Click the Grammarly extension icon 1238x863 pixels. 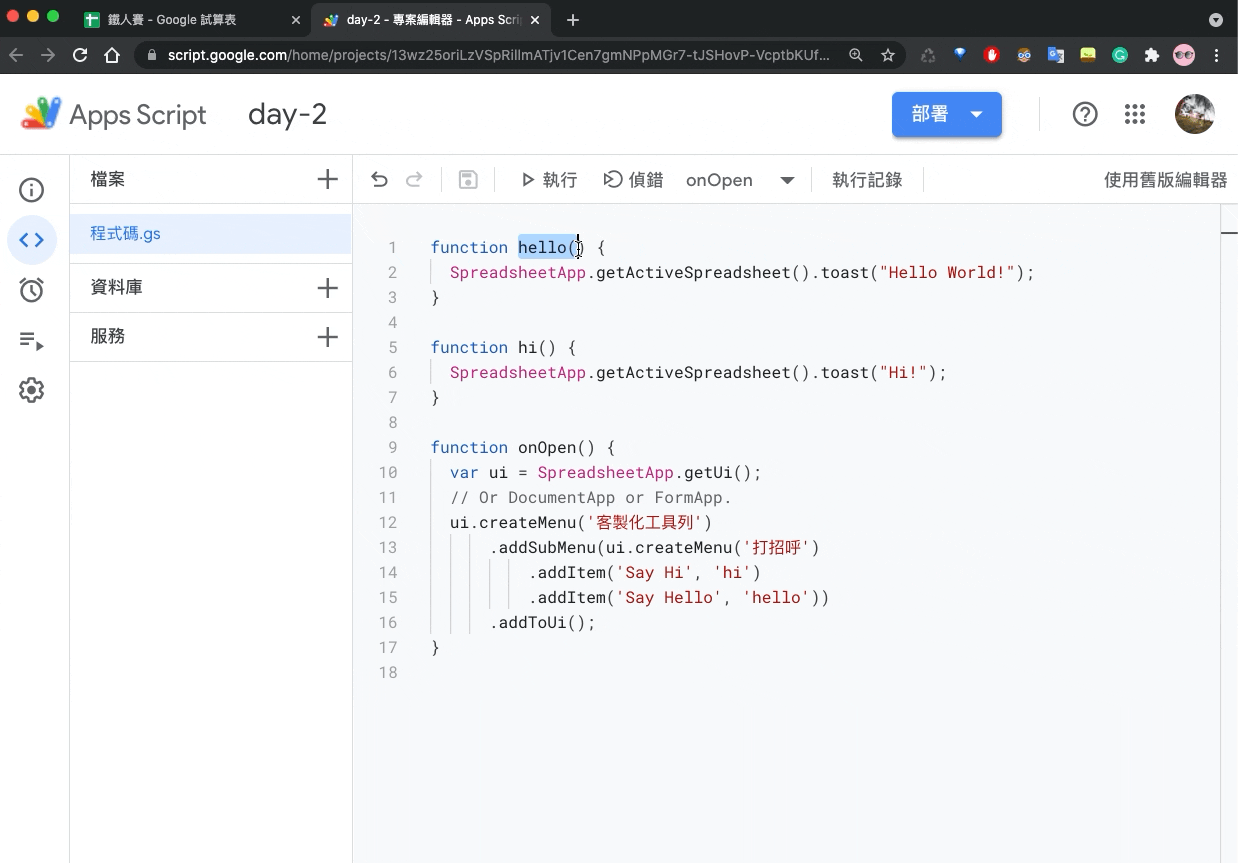coord(1120,56)
